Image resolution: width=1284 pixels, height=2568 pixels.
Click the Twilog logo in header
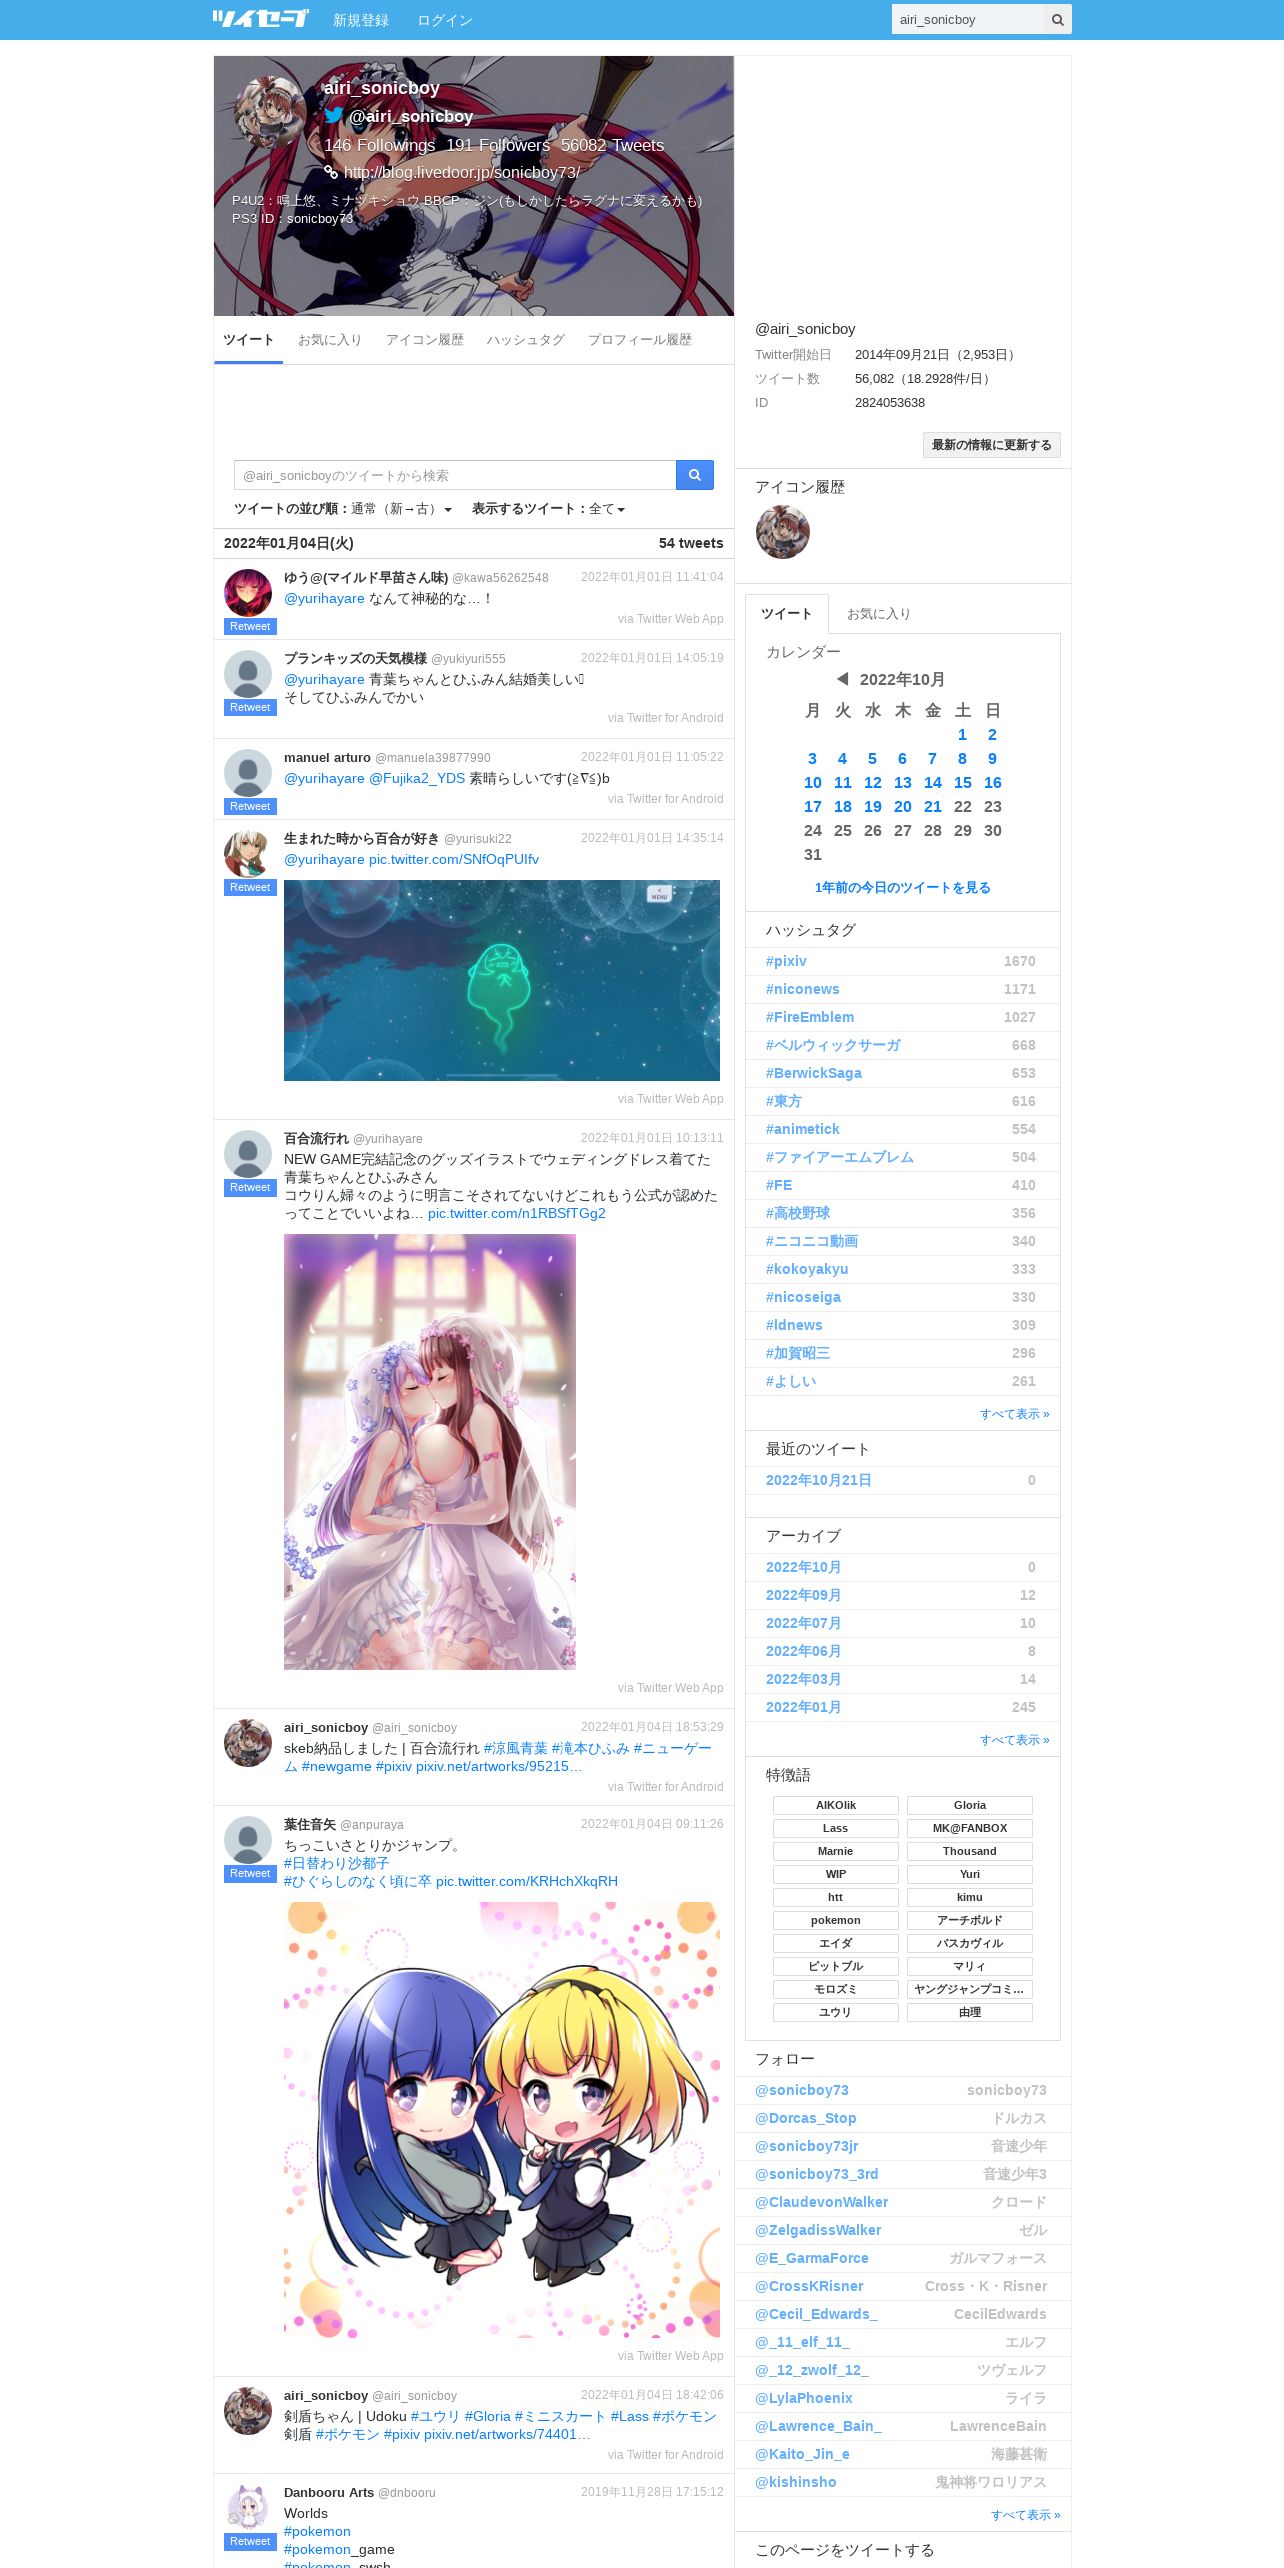[260, 19]
